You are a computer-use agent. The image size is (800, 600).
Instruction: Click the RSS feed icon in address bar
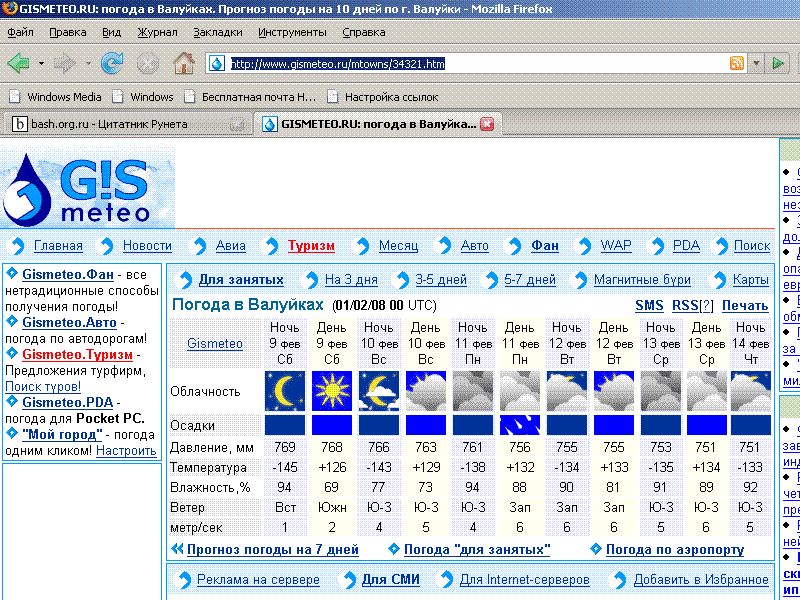click(x=737, y=63)
